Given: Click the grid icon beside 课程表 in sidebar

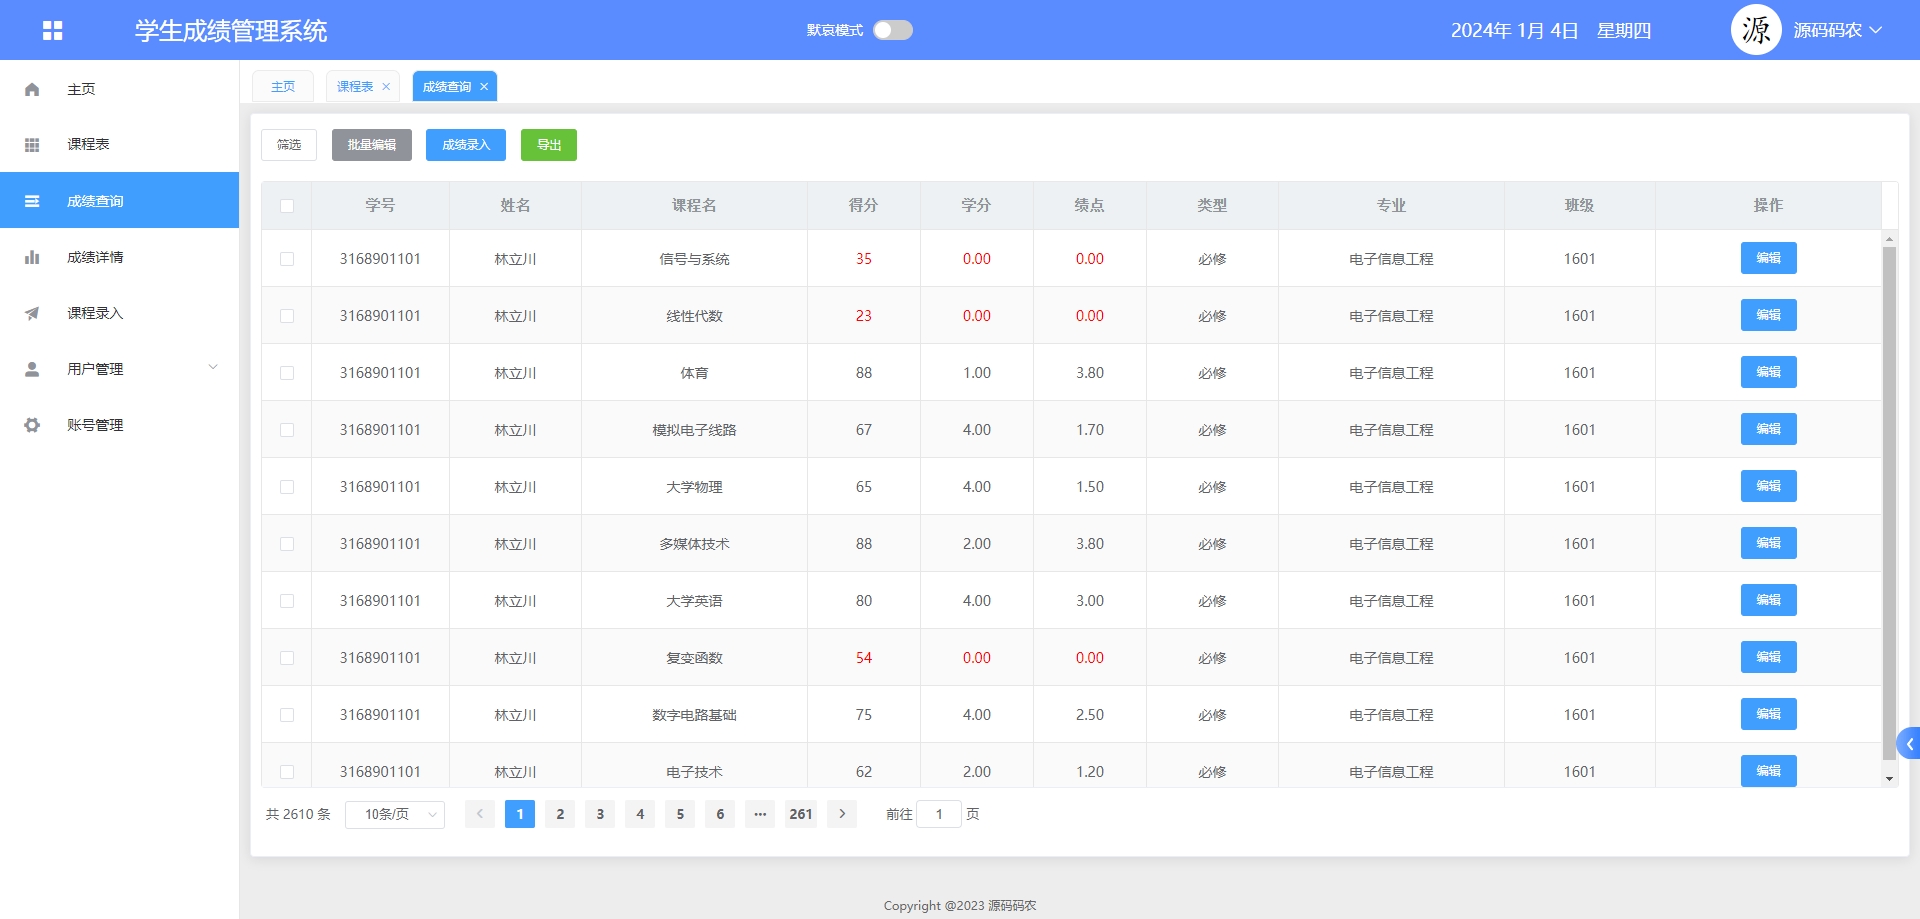Looking at the screenshot, I should tap(32, 145).
